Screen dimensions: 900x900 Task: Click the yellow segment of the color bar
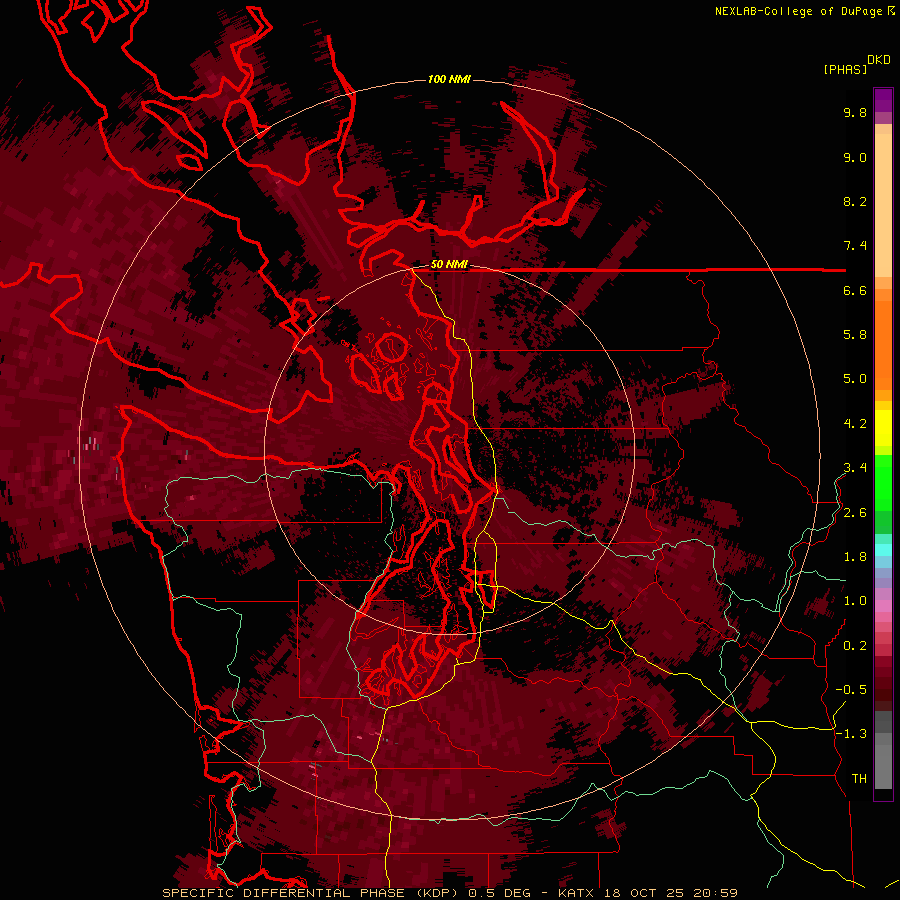[883, 428]
